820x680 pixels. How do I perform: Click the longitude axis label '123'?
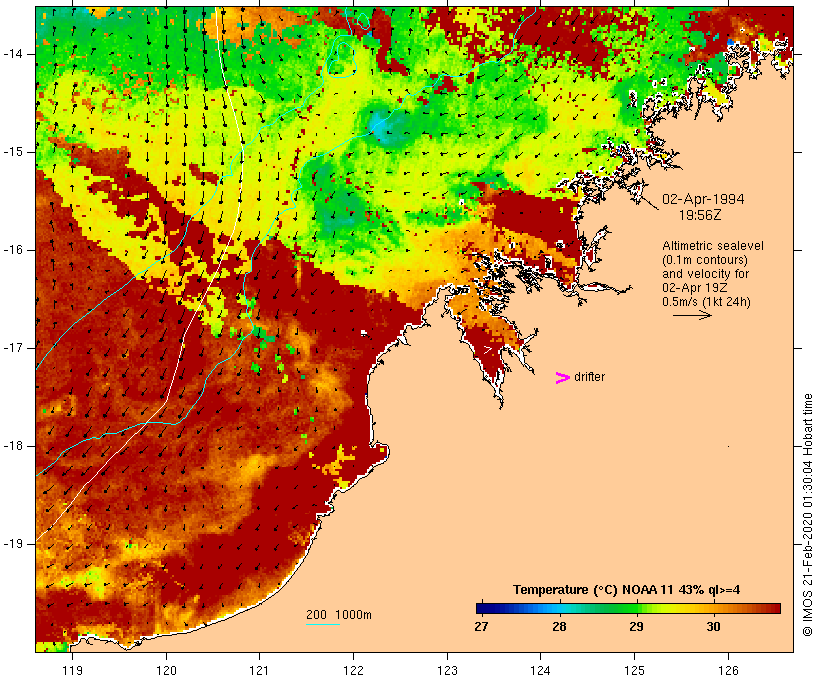447,670
